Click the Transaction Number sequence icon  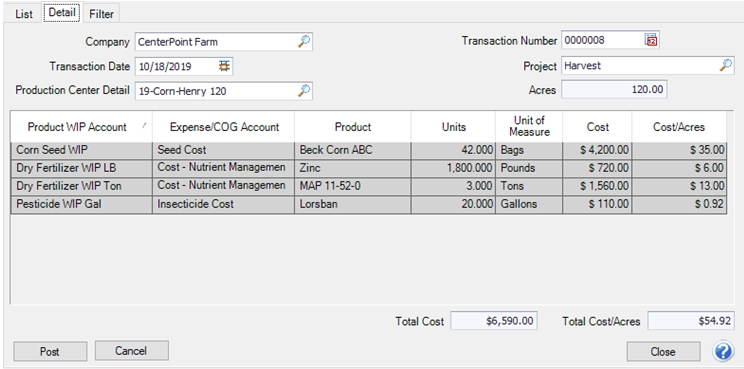click(x=651, y=40)
